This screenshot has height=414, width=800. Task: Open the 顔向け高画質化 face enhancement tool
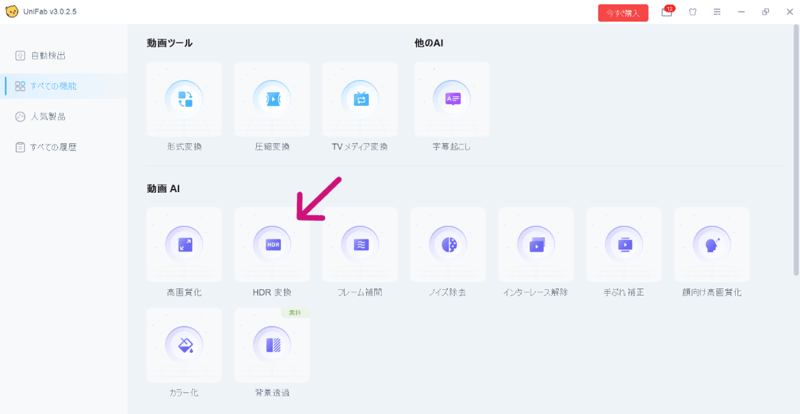point(712,244)
